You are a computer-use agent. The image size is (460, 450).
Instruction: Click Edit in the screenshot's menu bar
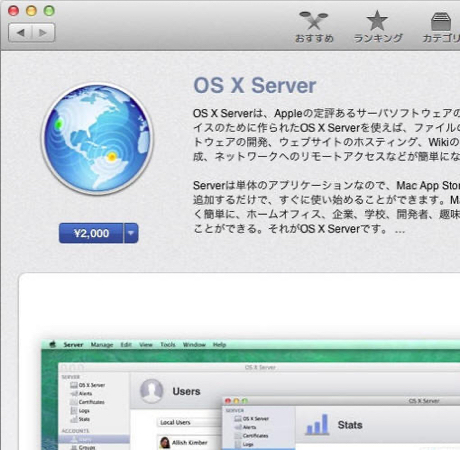click(126, 345)
